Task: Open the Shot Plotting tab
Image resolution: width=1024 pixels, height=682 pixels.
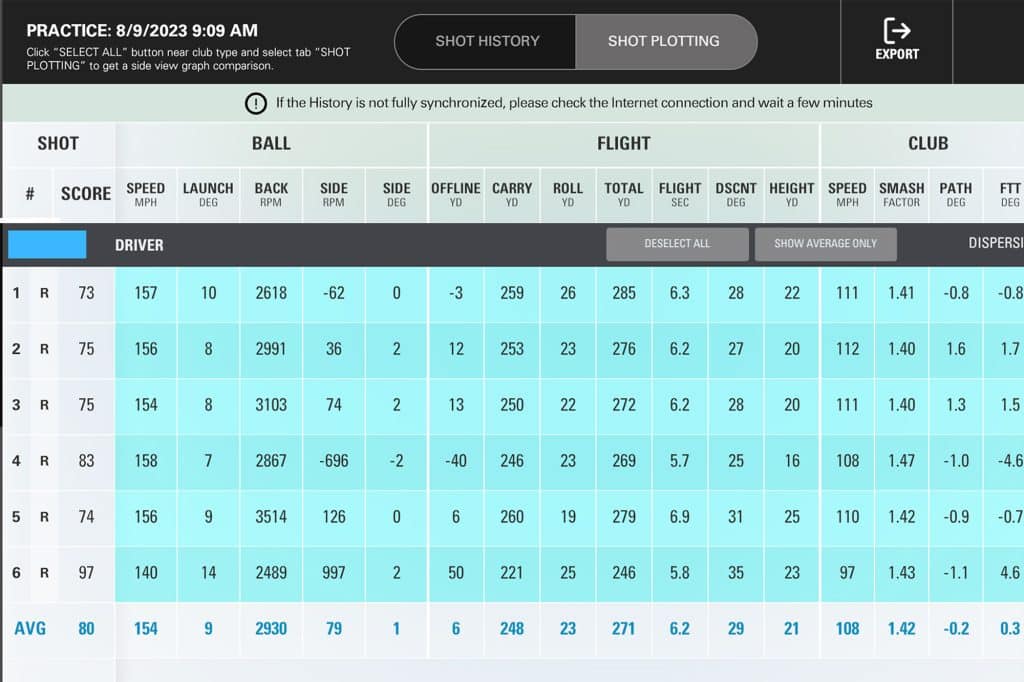Action: tap(664, 41)
